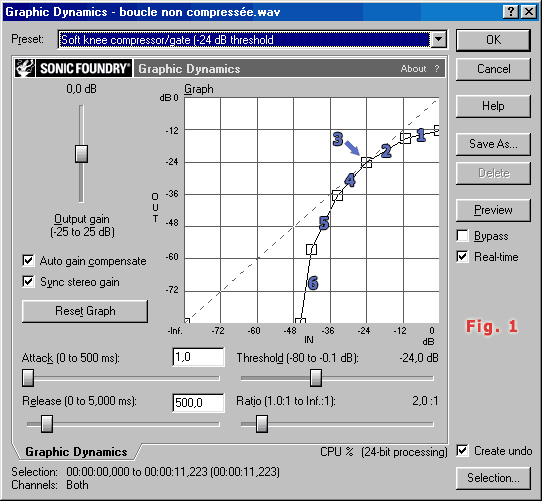Select the Preset combo box text field

point(245,40)
